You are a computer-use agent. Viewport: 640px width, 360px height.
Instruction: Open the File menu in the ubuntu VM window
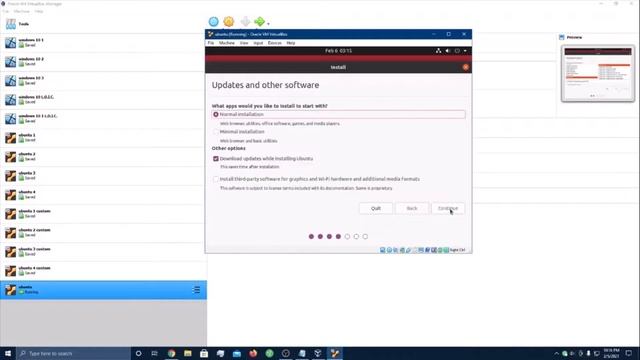[211, 43]
